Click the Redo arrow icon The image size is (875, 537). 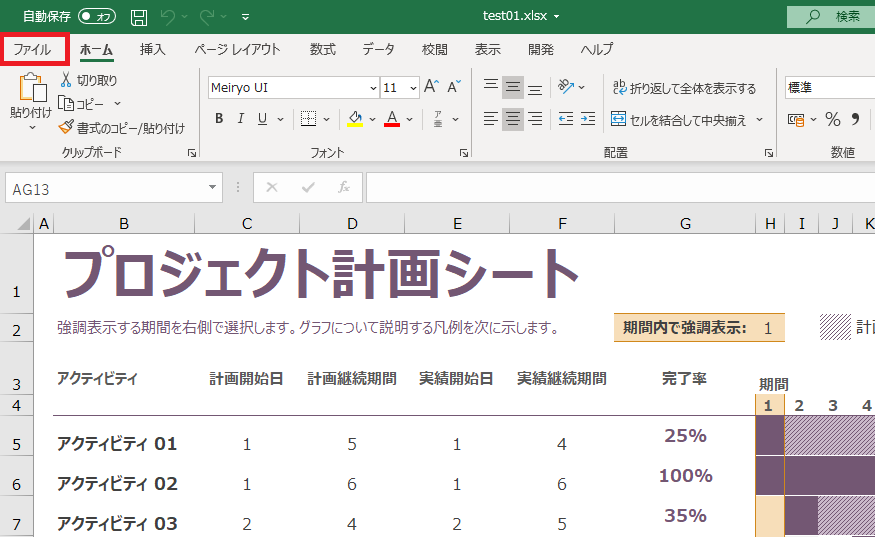[x=207, y=17]
